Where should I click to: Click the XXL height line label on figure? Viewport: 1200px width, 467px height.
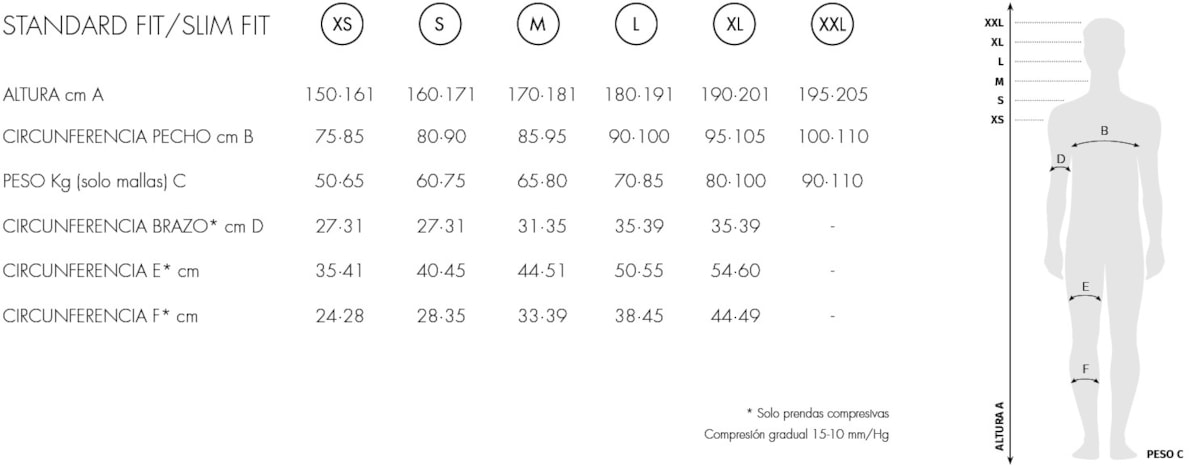click(x=994, y=22)
